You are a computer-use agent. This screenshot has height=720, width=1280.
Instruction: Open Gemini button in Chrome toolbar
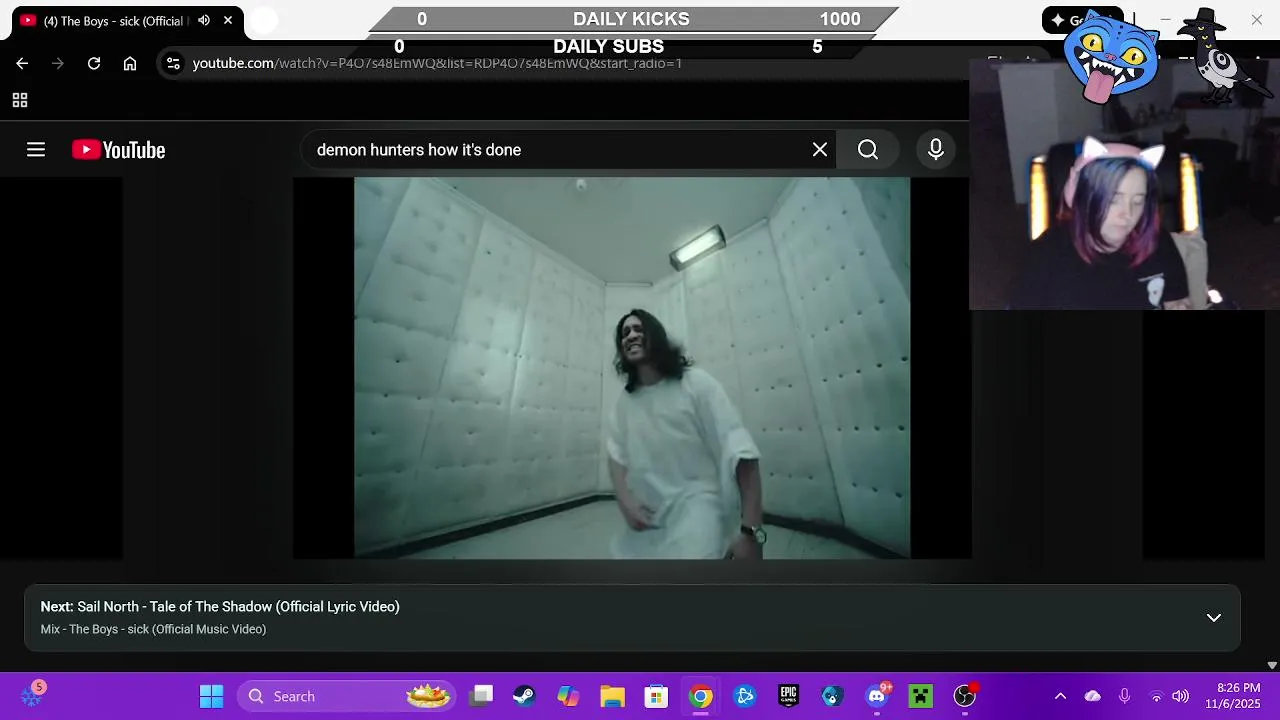click(x=1082, y=20)
